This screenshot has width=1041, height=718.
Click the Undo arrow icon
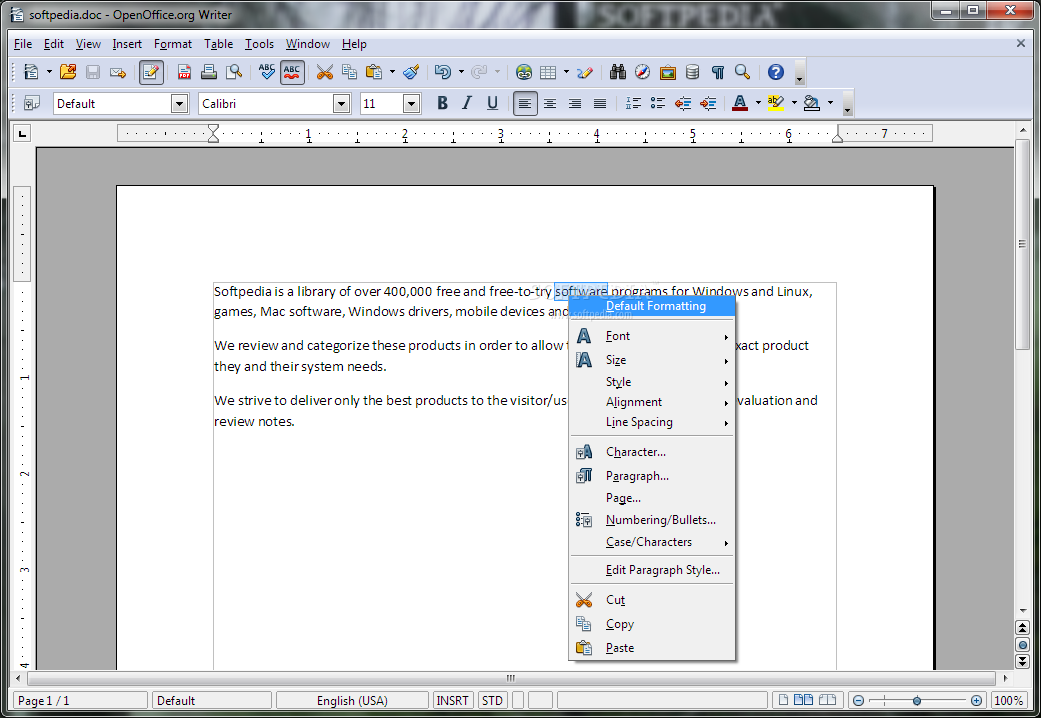[443, 72]
